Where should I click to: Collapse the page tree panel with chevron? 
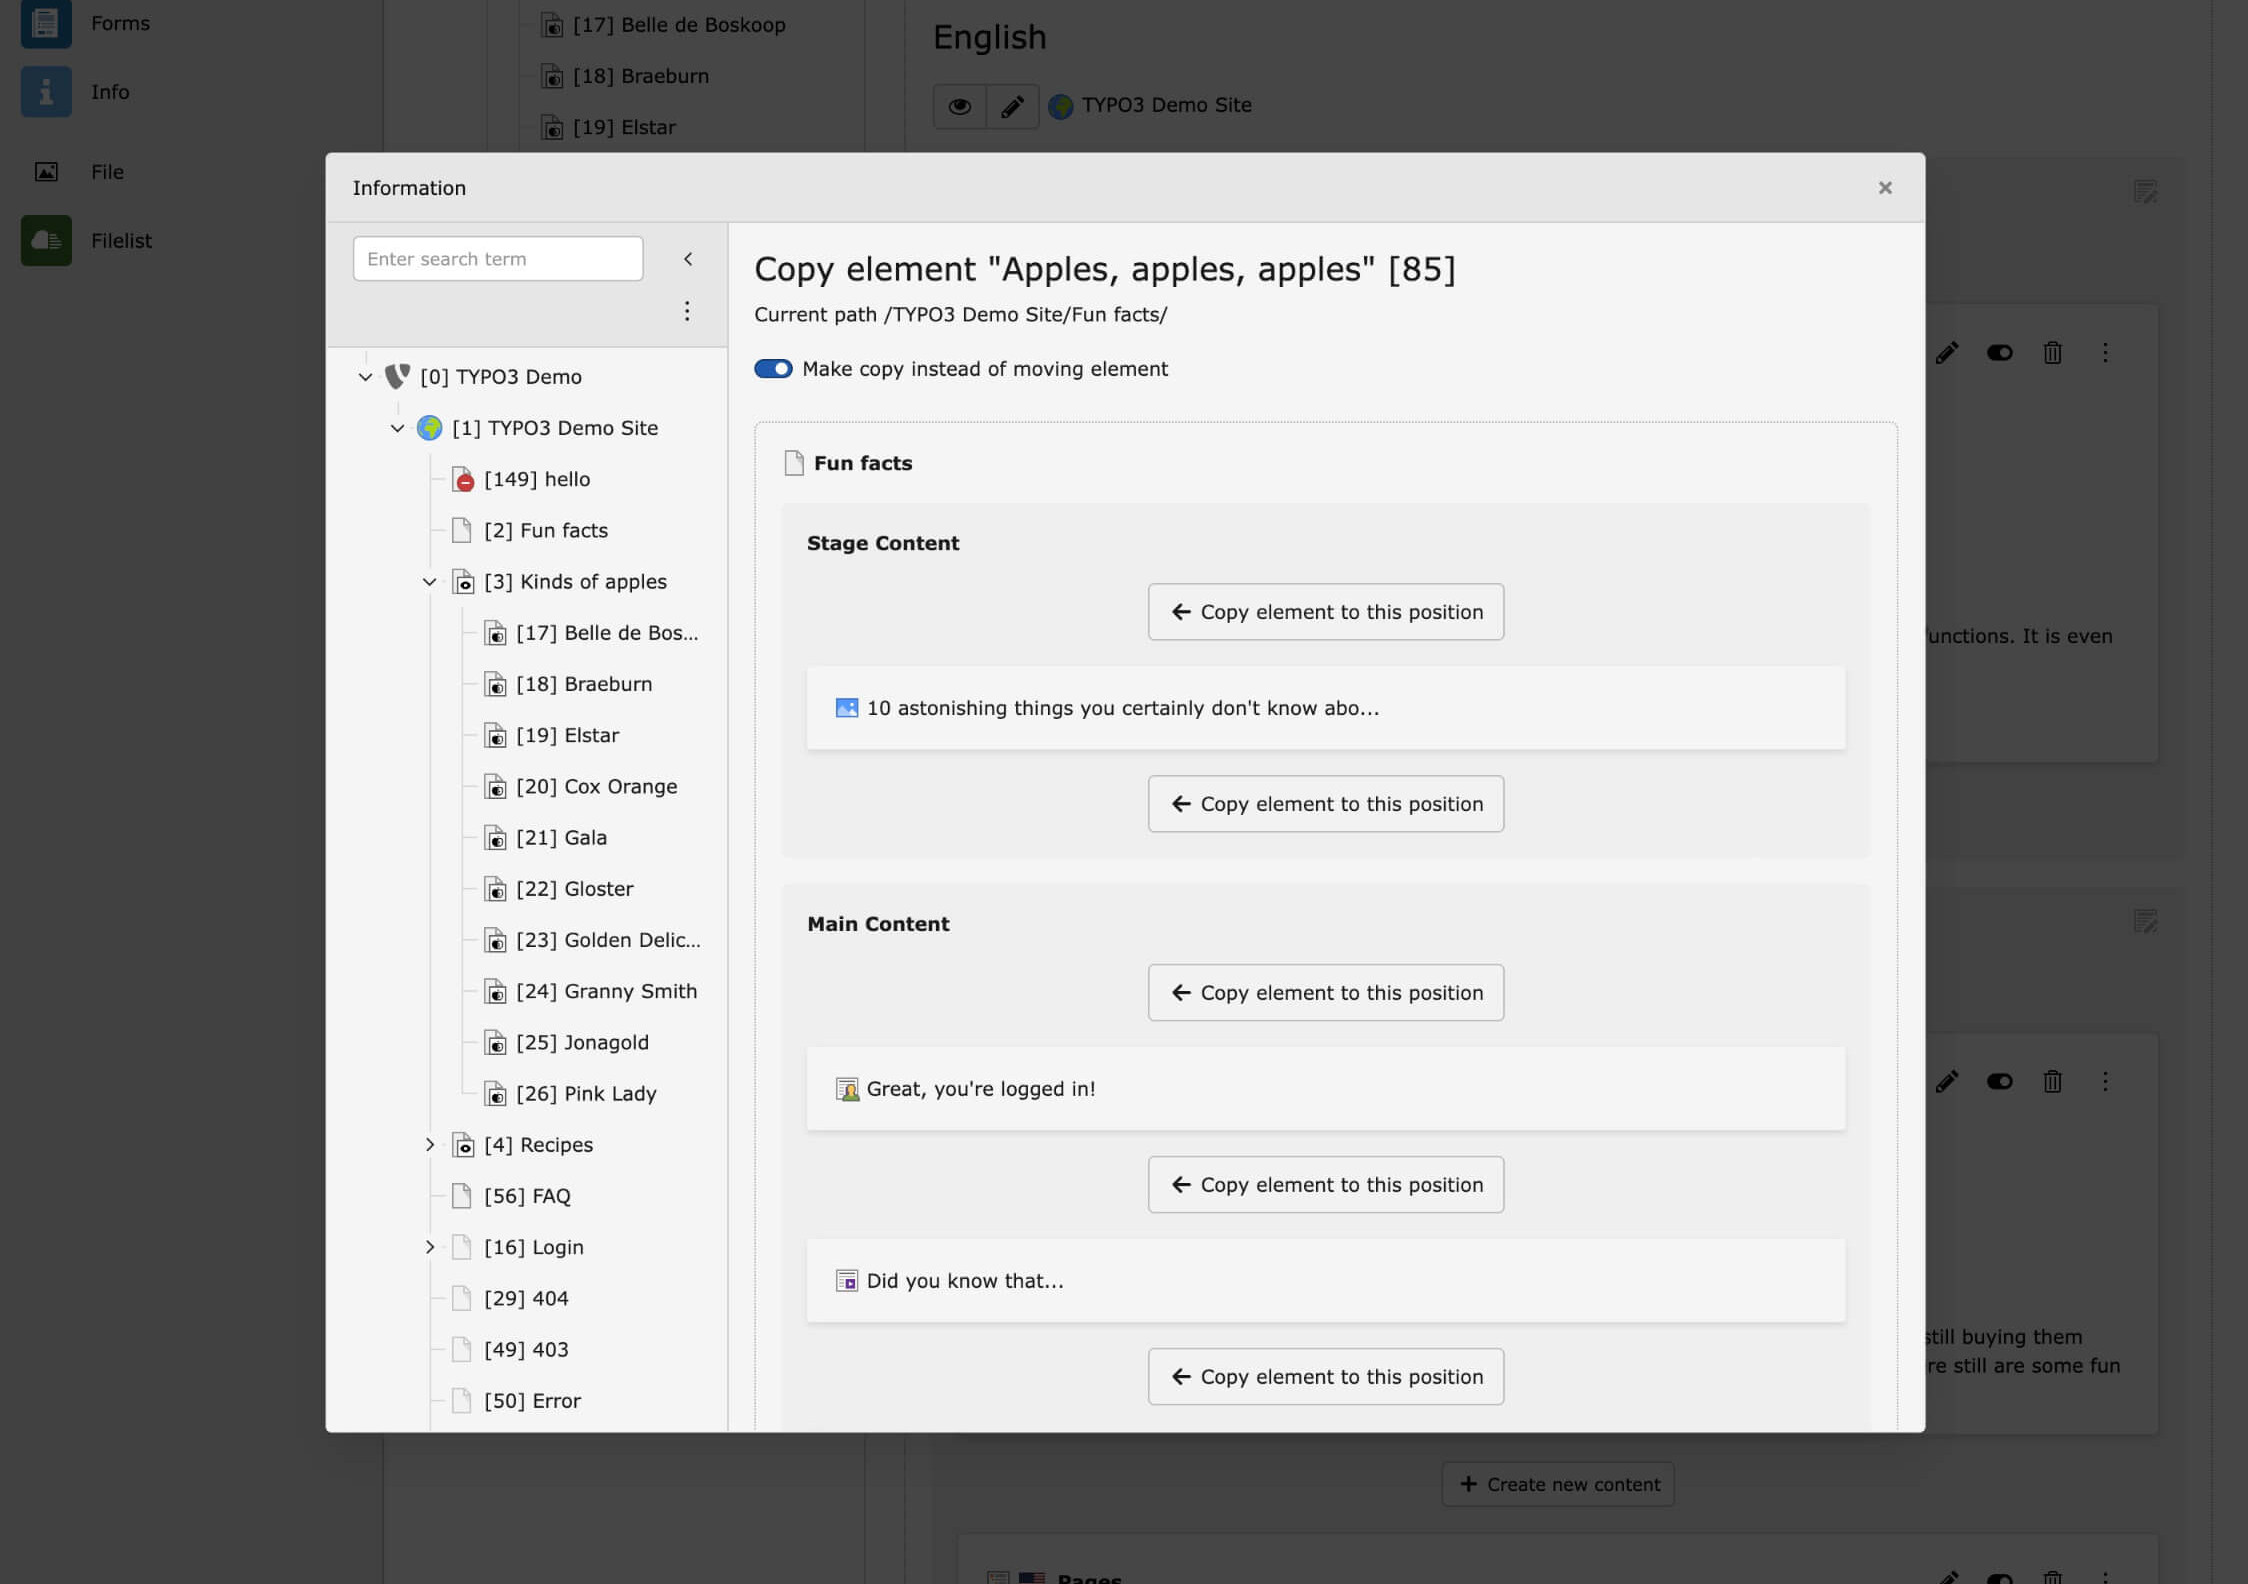688,259
